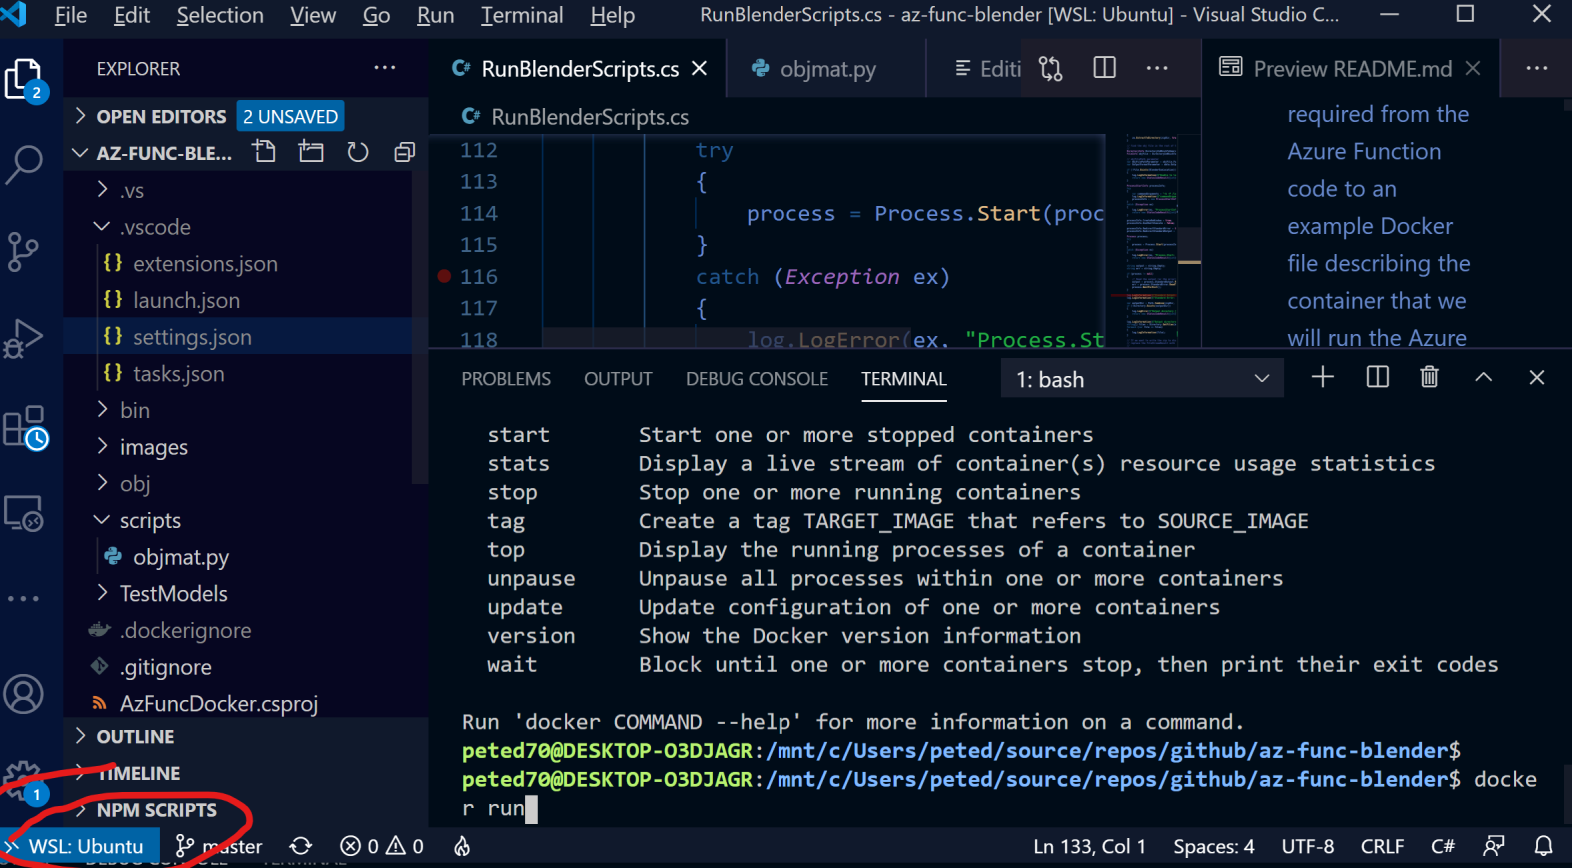
Task: Click the master branch in status bar
Action: tap(218, 847)
